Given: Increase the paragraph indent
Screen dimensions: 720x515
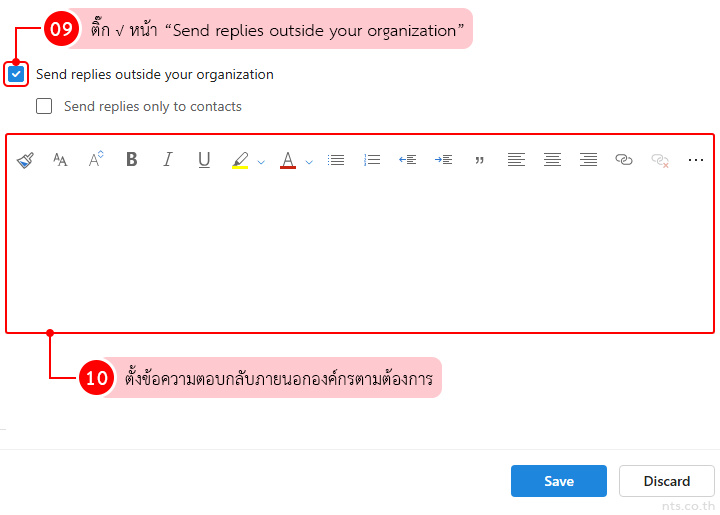Looking at the screenshot, I should point(444,160).
